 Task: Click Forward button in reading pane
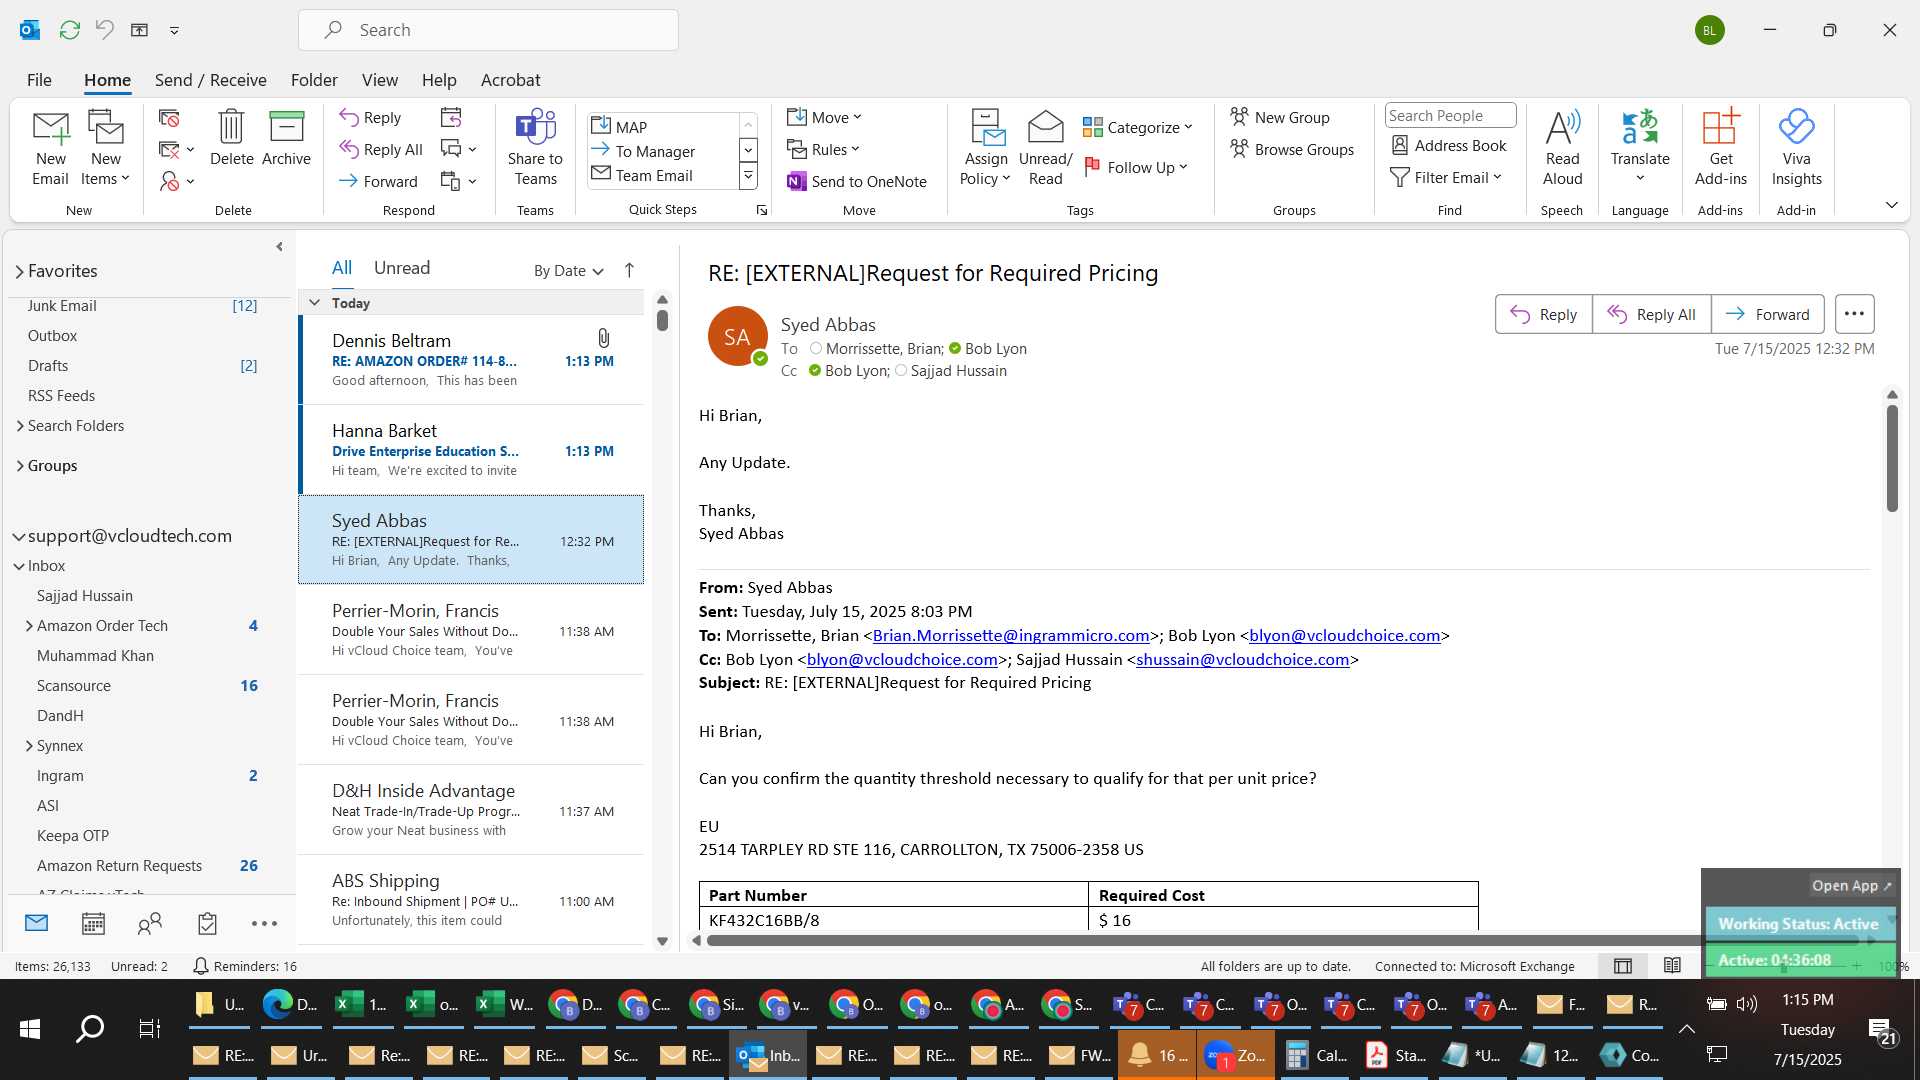click(x=1767, y=314)
